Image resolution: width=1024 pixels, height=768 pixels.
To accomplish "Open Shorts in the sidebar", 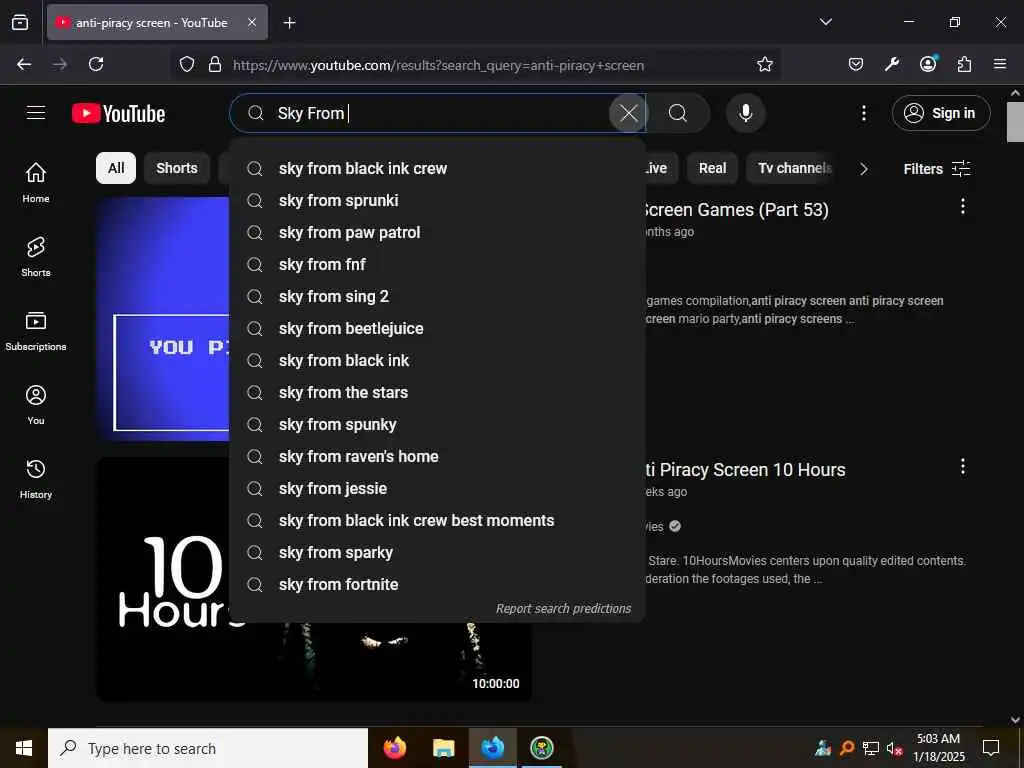I will coord(36,257).
